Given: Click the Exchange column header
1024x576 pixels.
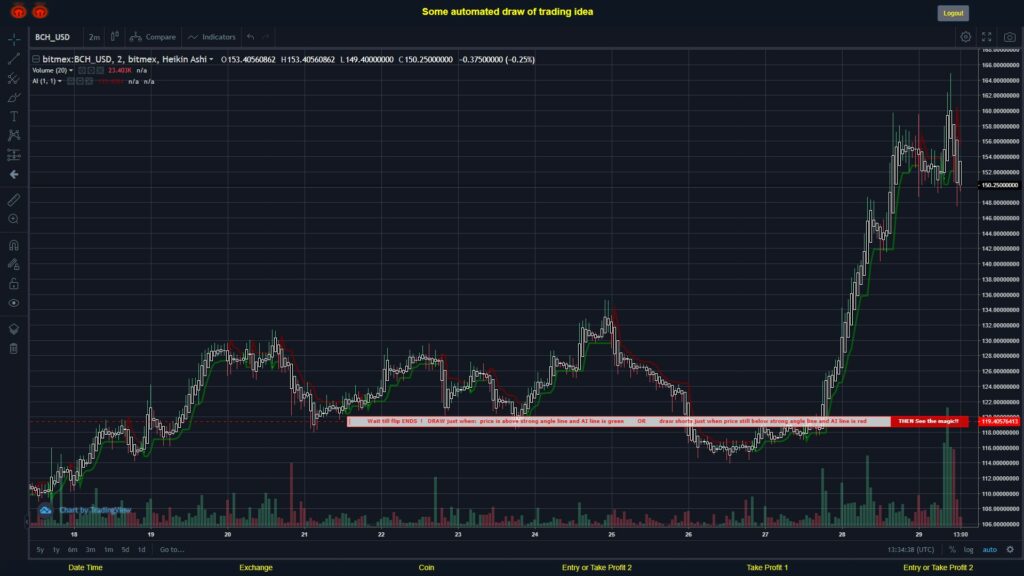Looking at the screenshot, I should 256,568.
